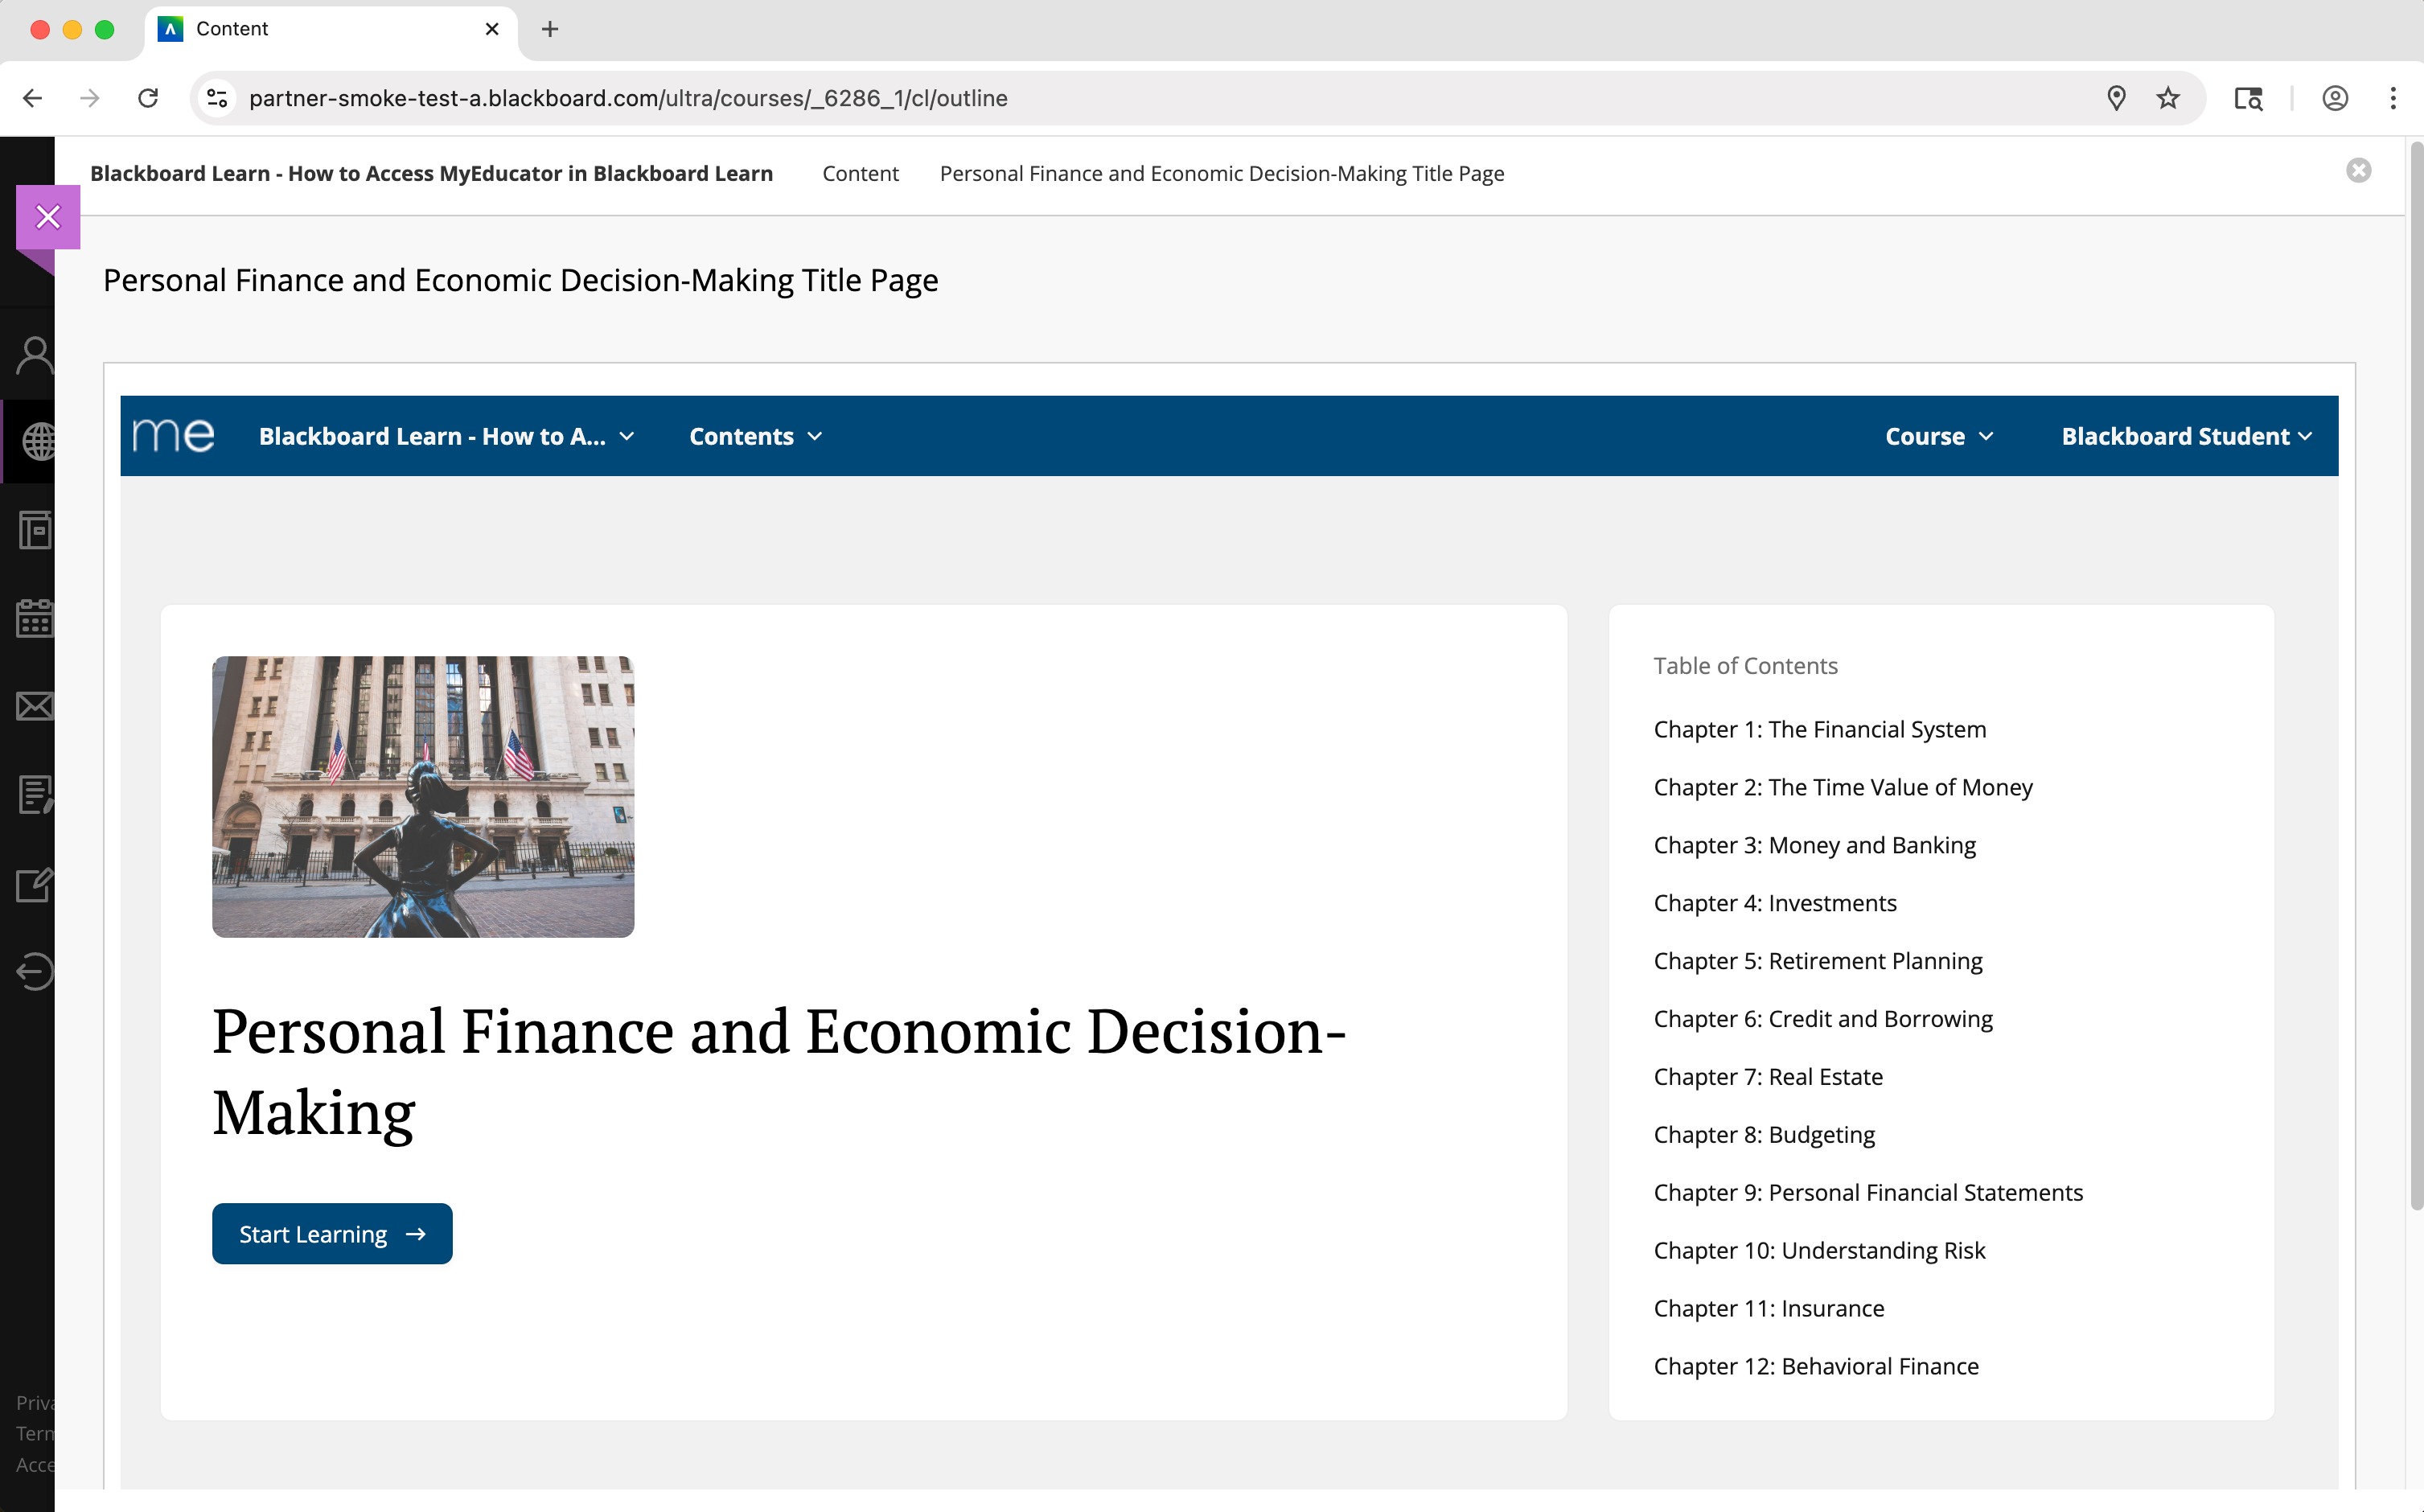Open the Blackboard Student dropdown
Image resolution: width=2424 pixels, height=1512 pixels.
pos(2186,436)
